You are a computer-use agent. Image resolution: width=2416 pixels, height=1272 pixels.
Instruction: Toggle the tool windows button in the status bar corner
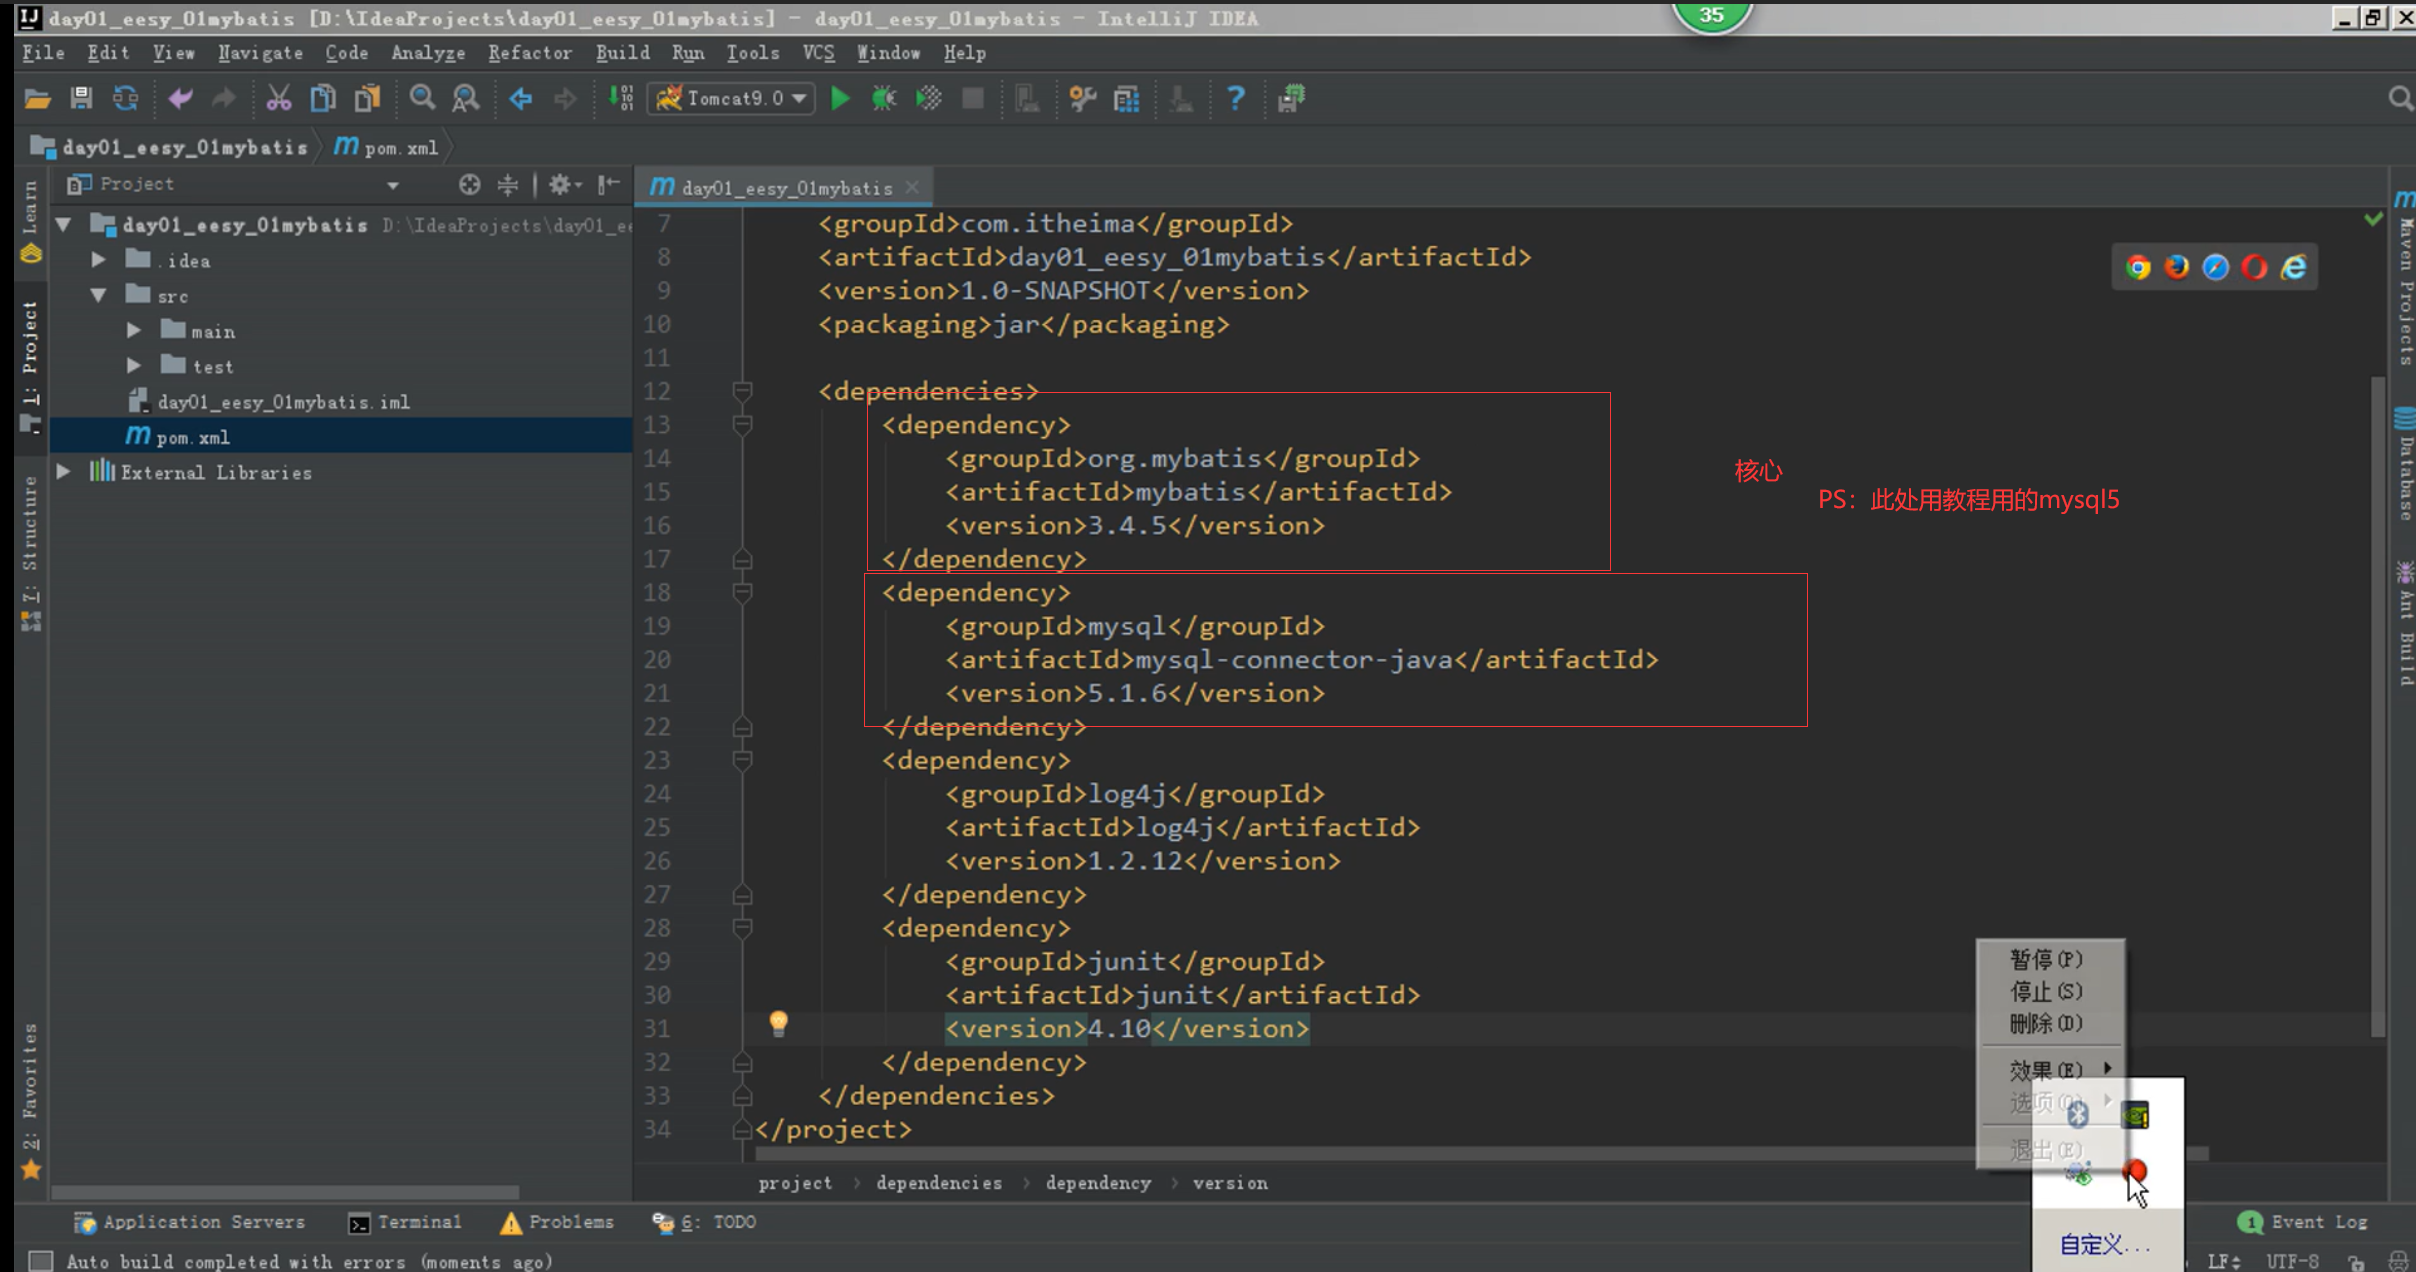click(x=40, y=1261)
